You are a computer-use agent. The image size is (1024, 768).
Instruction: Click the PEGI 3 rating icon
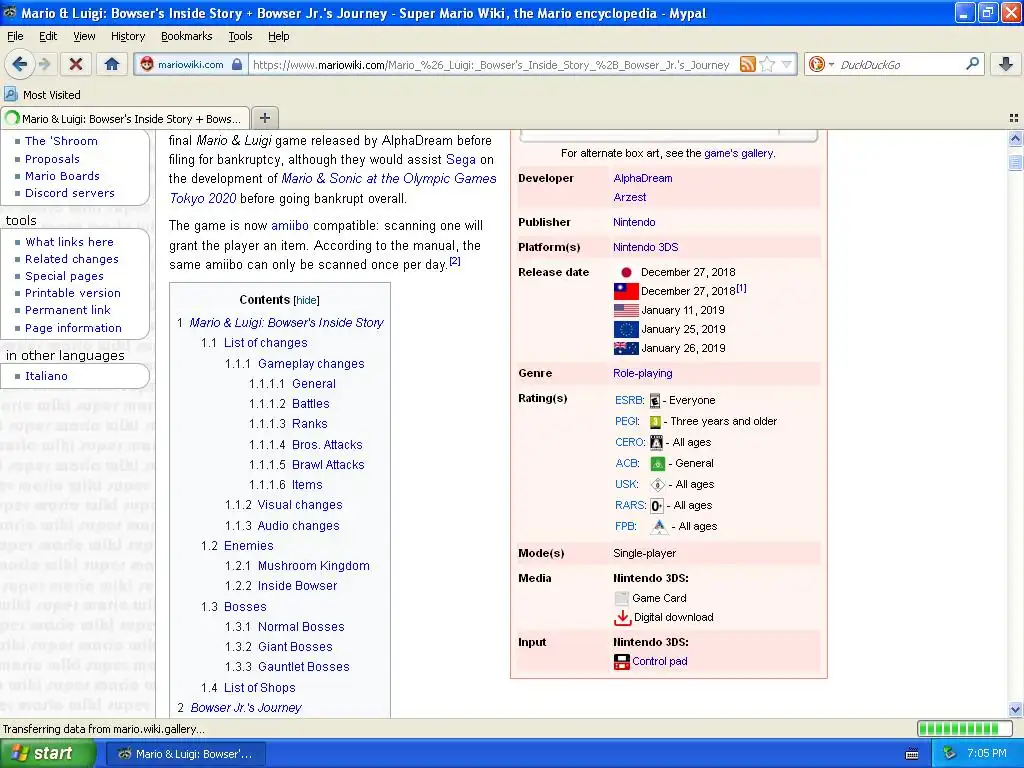point(655,422)
